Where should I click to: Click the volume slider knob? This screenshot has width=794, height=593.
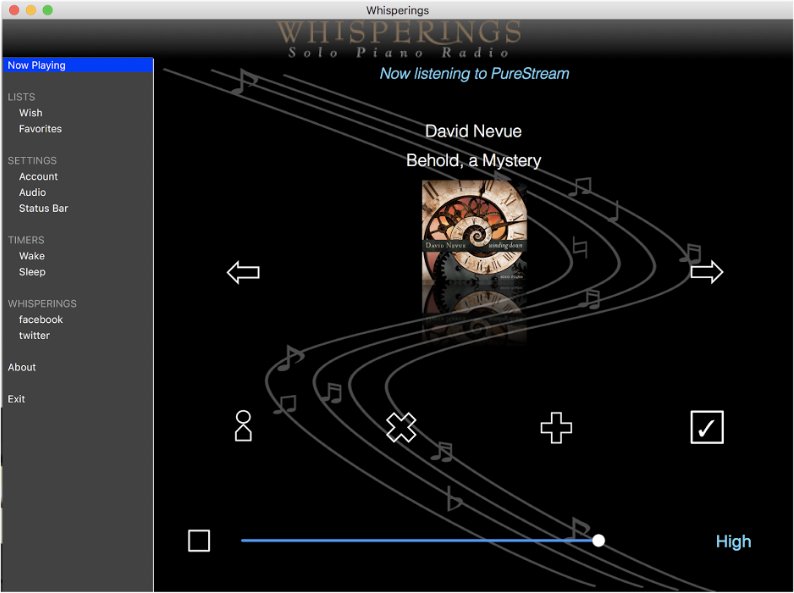pyautogui.click(x=599, y=540)
